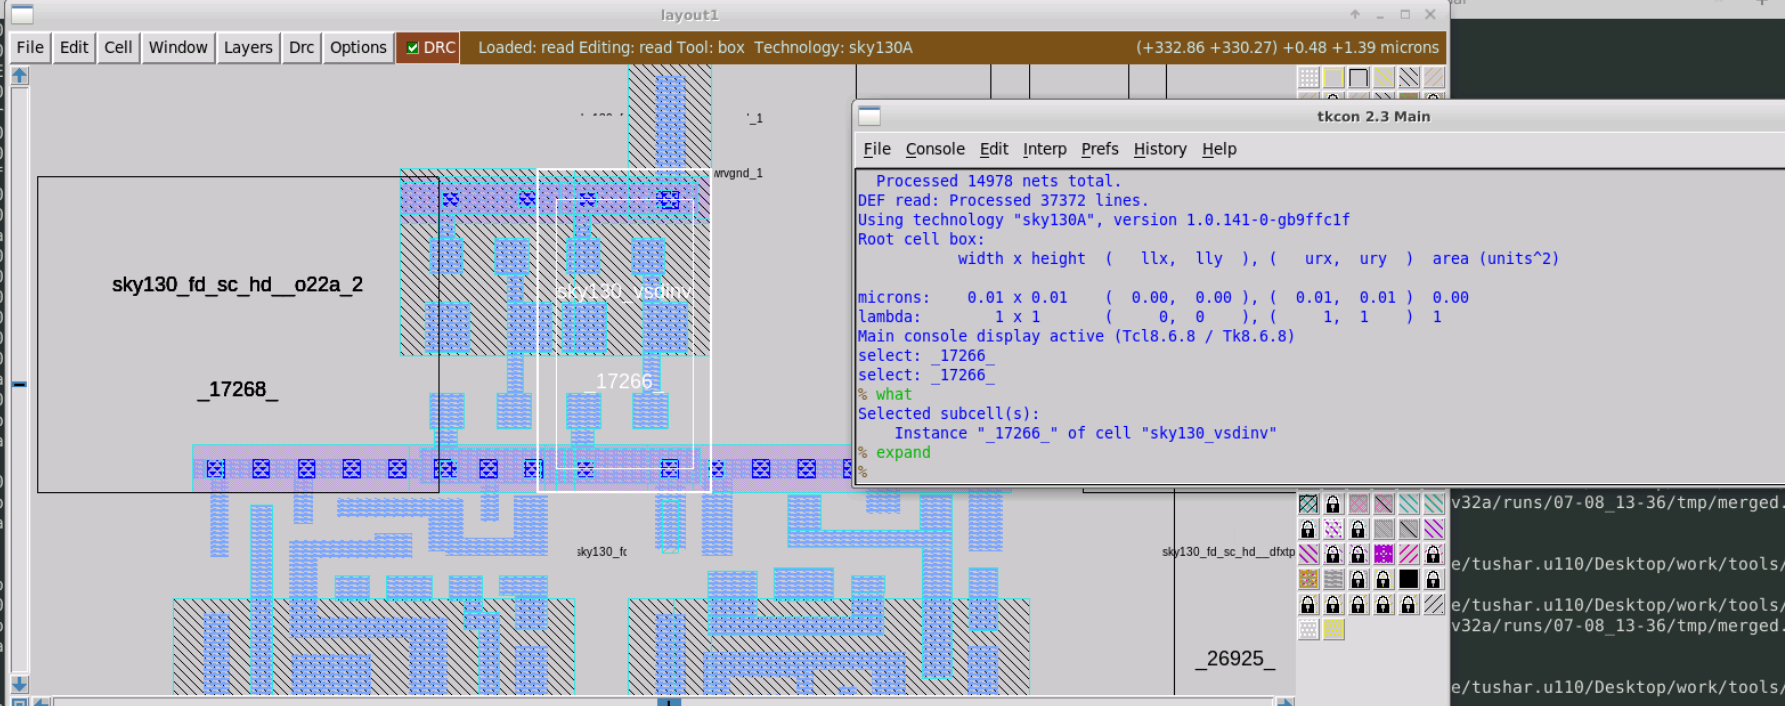Image resolution: width=1785 pixels, height=706 pixels.
Task: Open tkcon Prefs menu
Action: point(1100,149)
